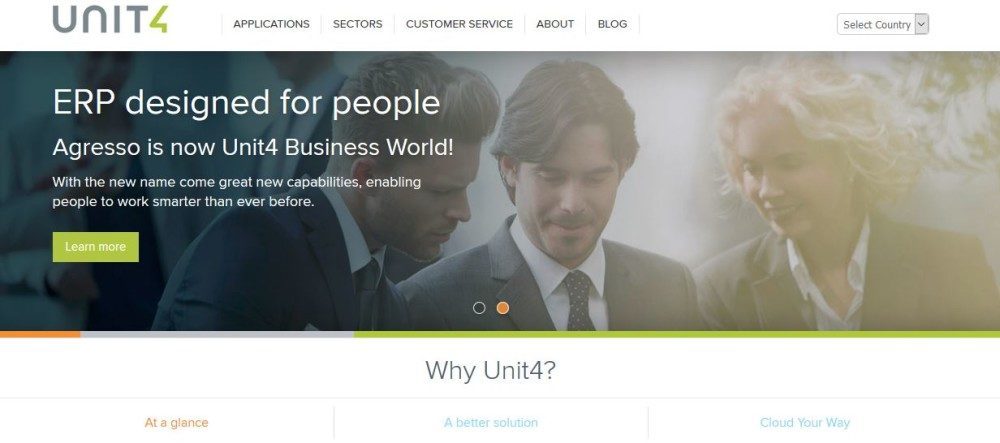
Task: Open the Applications menu
Action: pyautogui.click(x=271, y=24)
